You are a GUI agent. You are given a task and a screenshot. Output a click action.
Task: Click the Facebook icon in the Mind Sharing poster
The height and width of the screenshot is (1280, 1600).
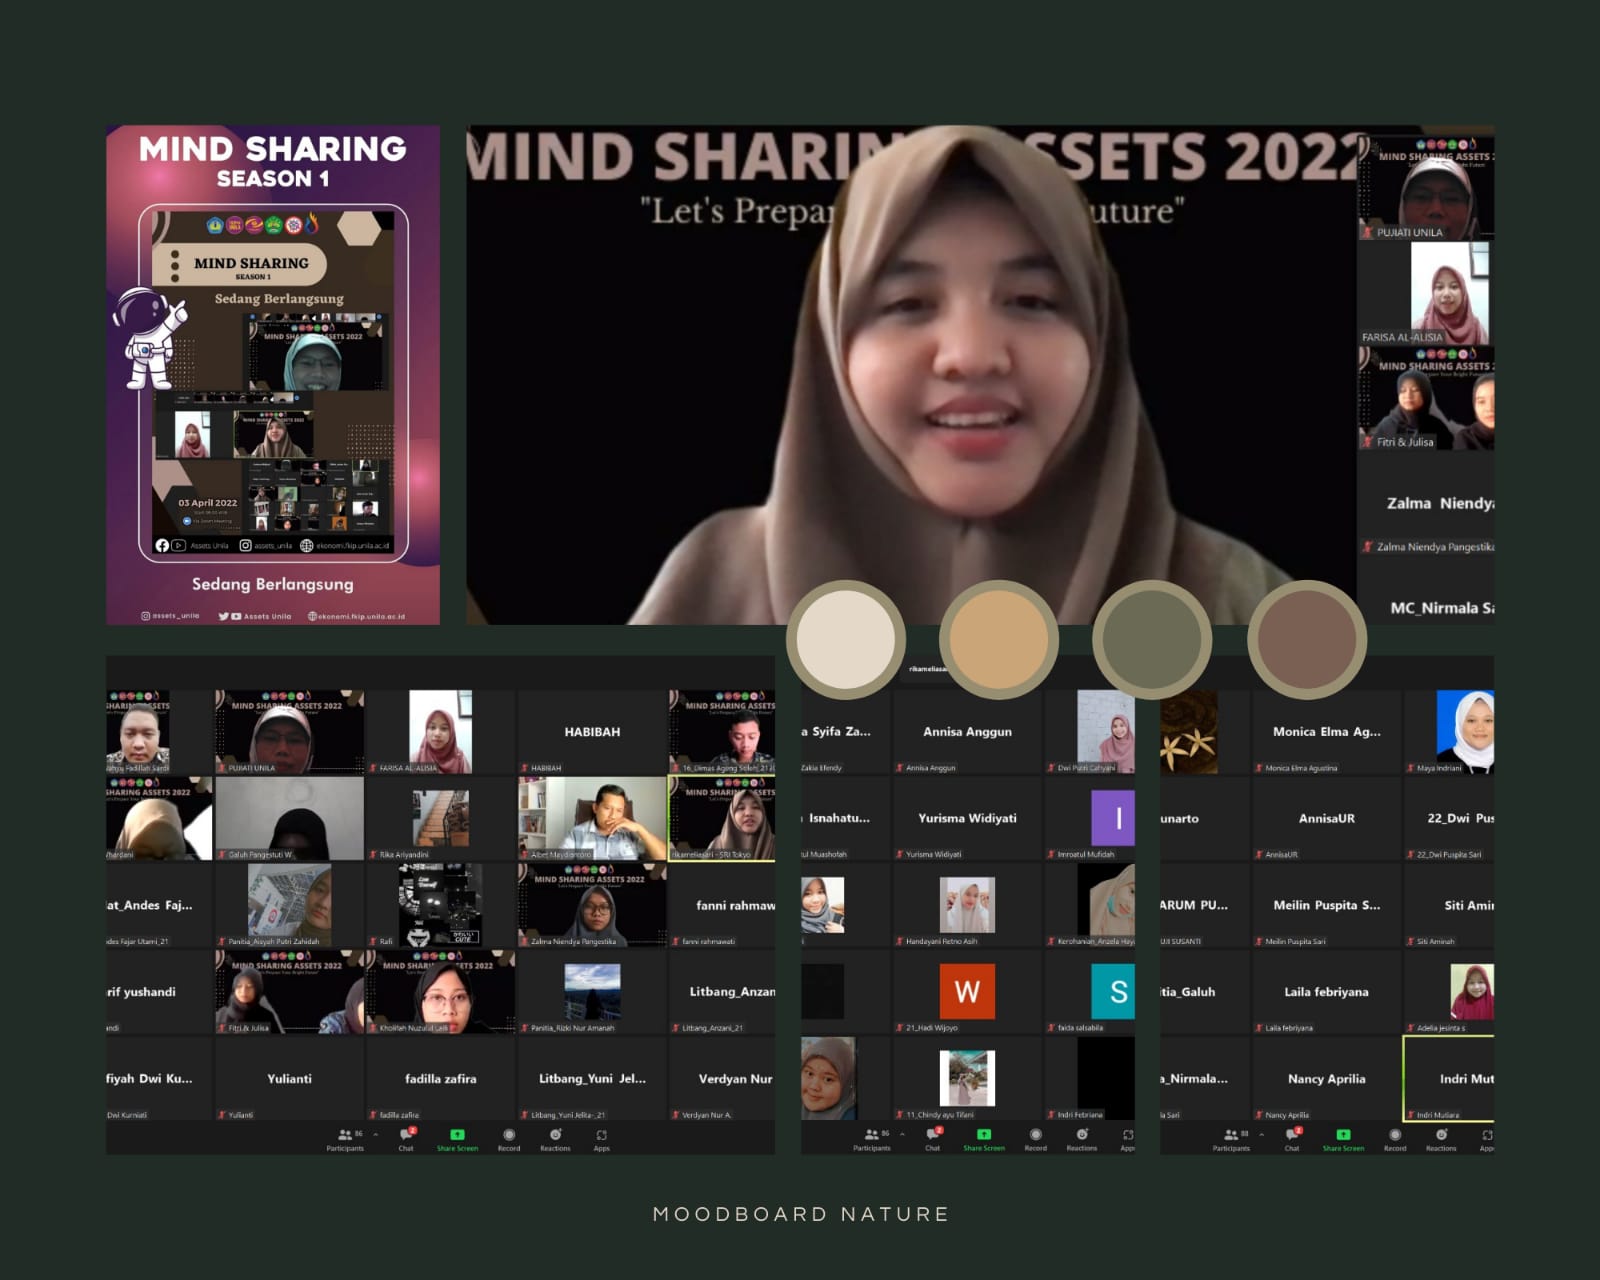pos(162,545)
